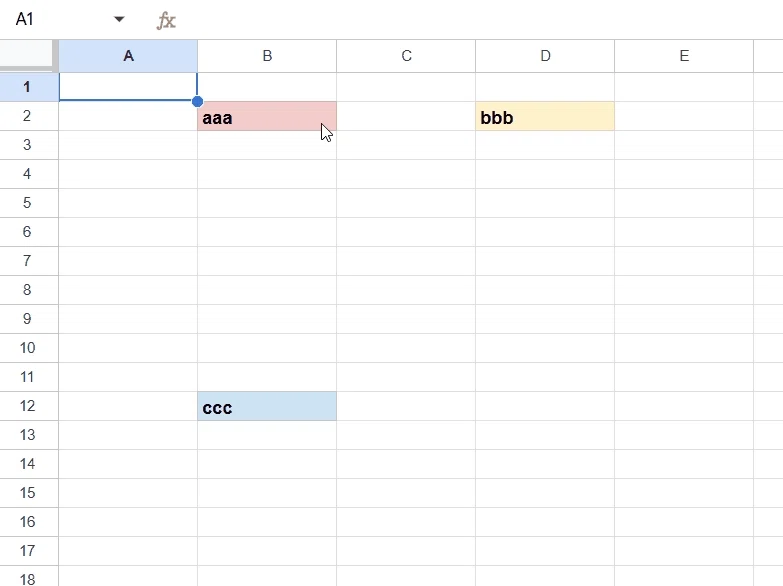Select column C header
The height and width of the screenshot is (586, 783).
click(x=406, y=56)
